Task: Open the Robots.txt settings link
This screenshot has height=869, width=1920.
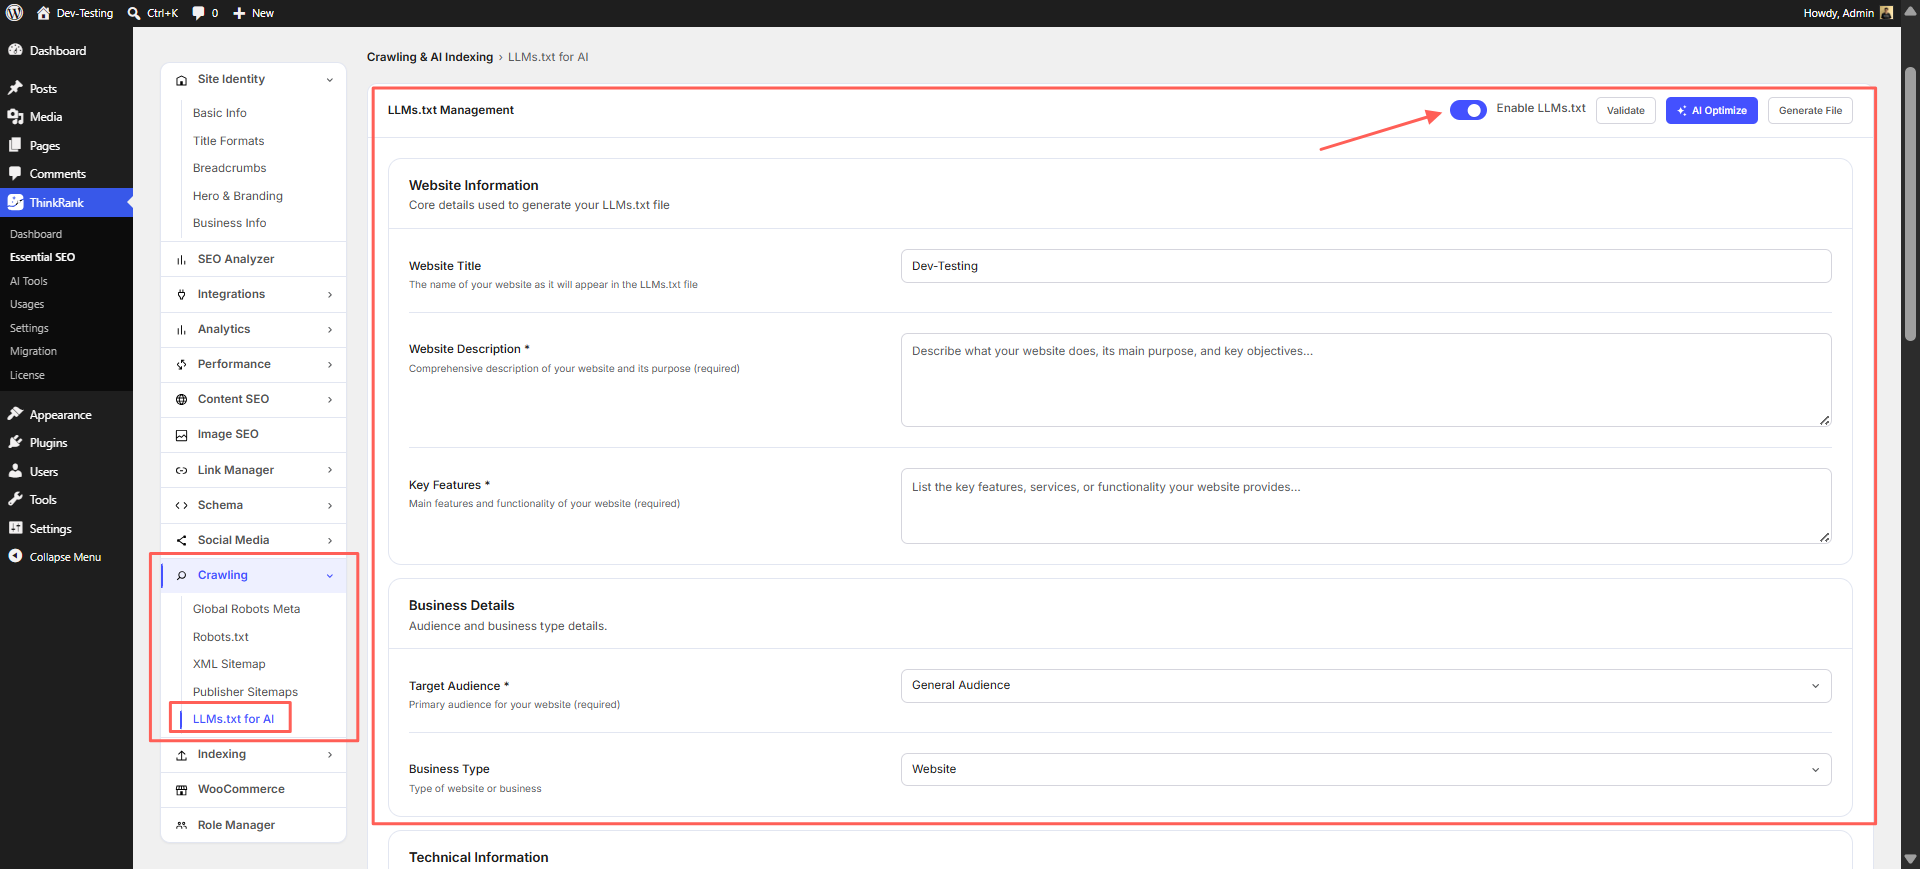Action: point(220,637)
